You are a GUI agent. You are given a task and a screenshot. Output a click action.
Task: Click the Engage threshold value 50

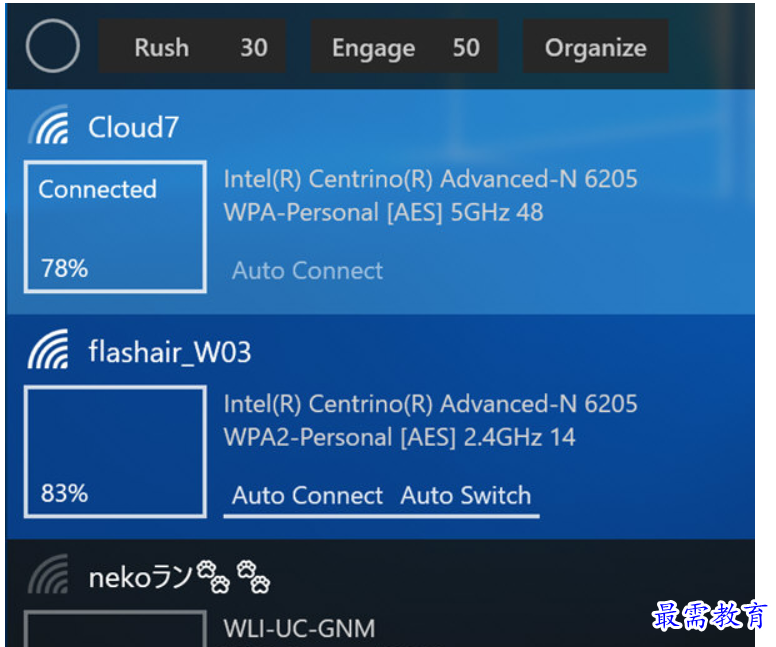(465, 47)
